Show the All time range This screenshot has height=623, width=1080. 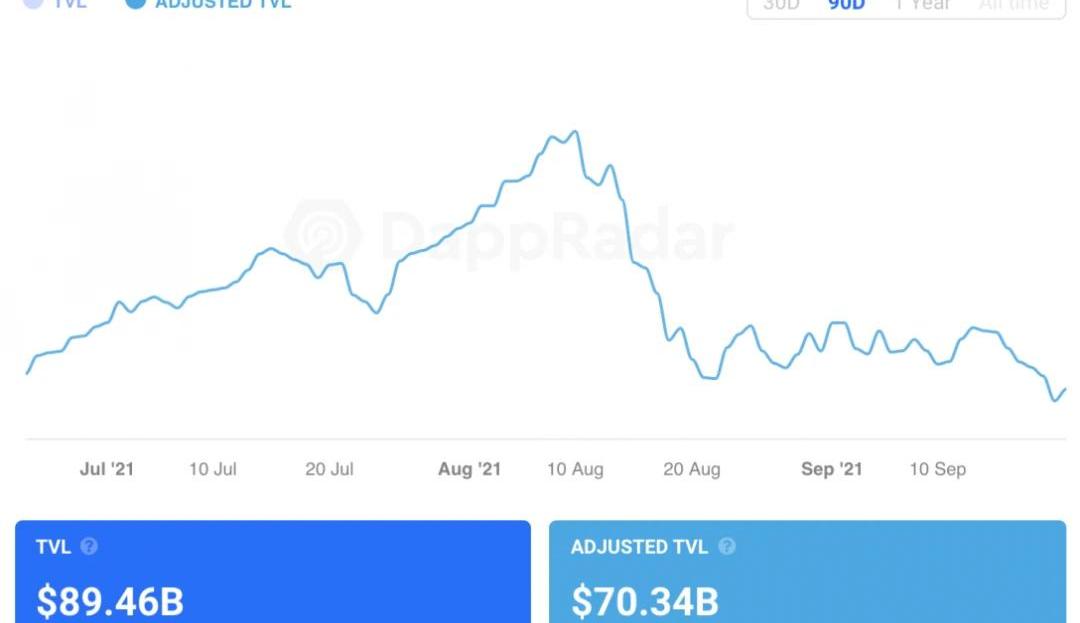point(1013,5)
